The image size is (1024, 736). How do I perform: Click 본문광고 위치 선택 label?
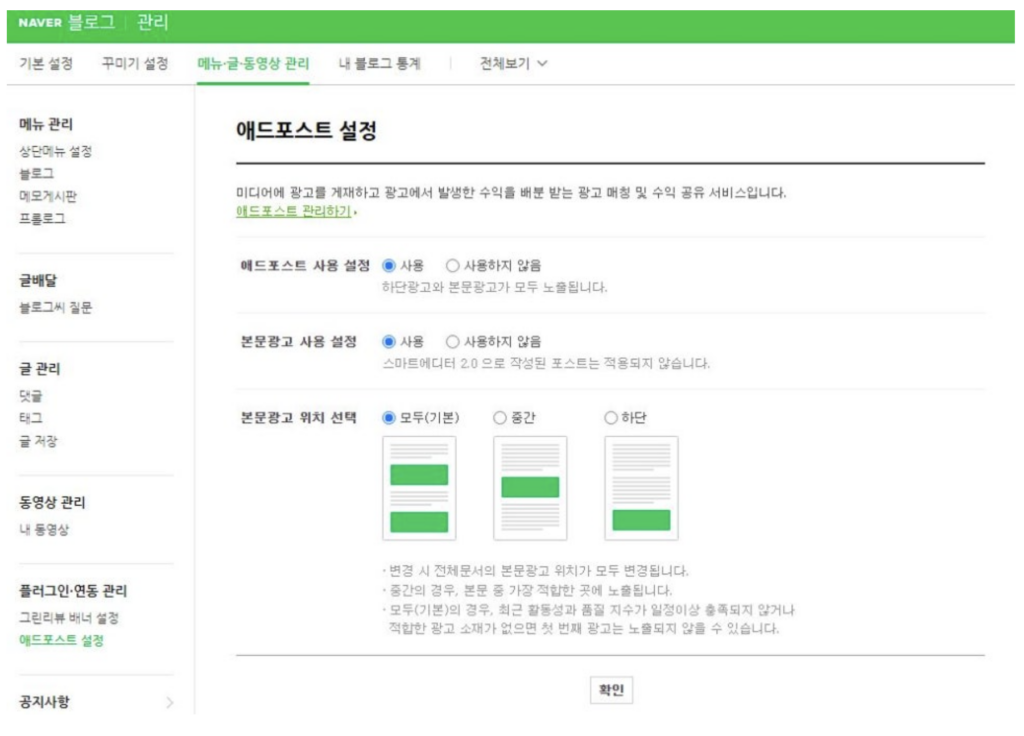click(x=299, y=418)
